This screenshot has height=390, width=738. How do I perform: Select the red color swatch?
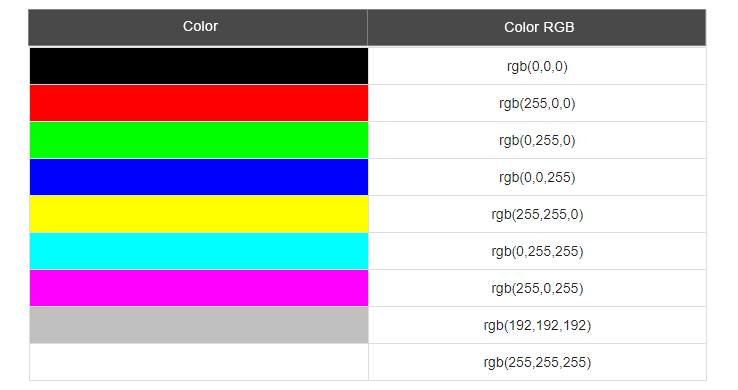[199, 103]
